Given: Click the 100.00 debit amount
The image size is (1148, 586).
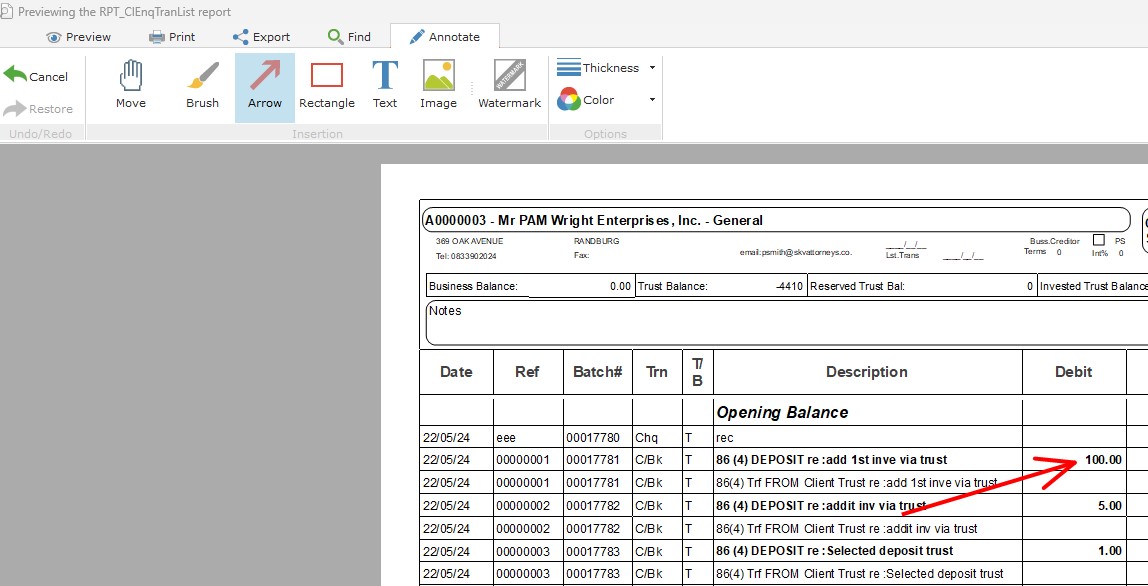Looking at the screenshot, I should [1102, 460].
